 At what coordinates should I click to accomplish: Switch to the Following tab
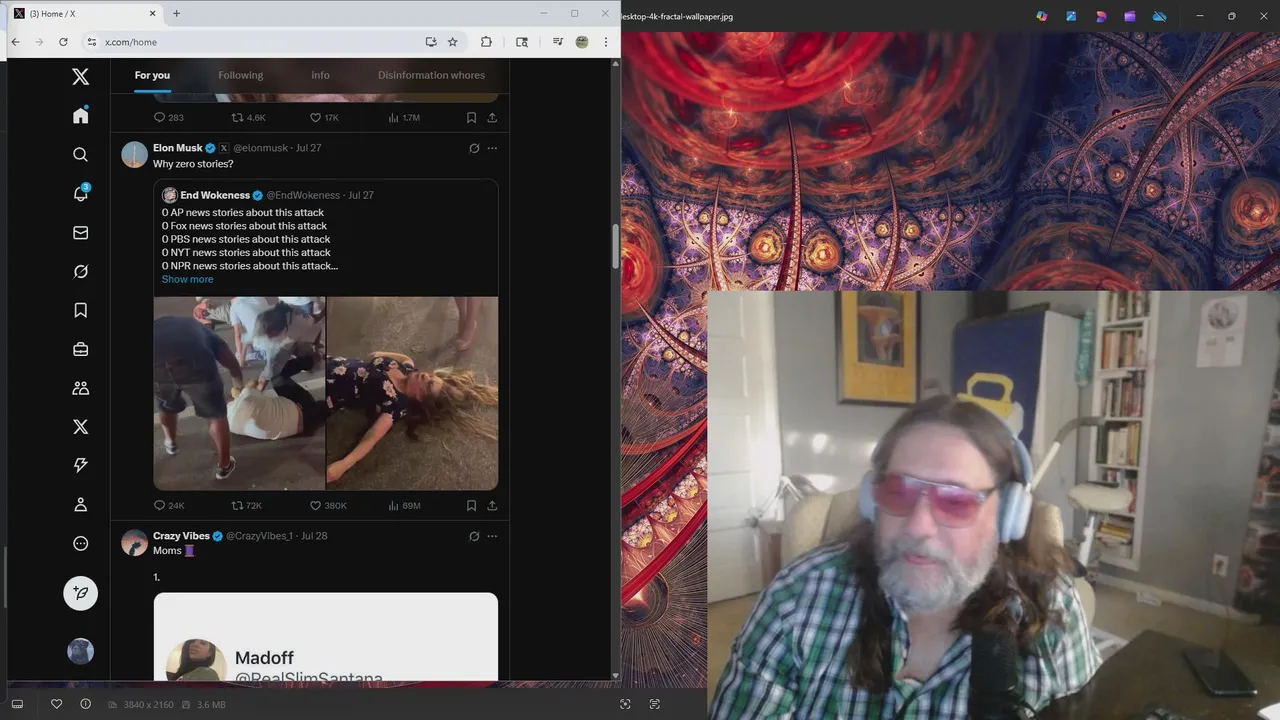241,75
